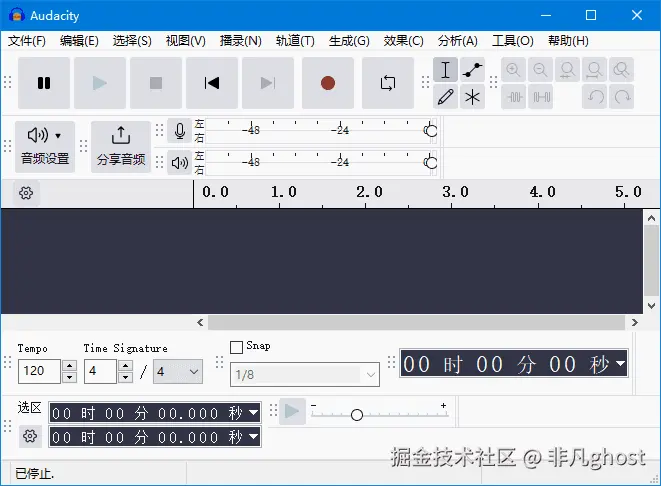Select the pencil Draw tool

pyautogui.click(x=445, y=97)
